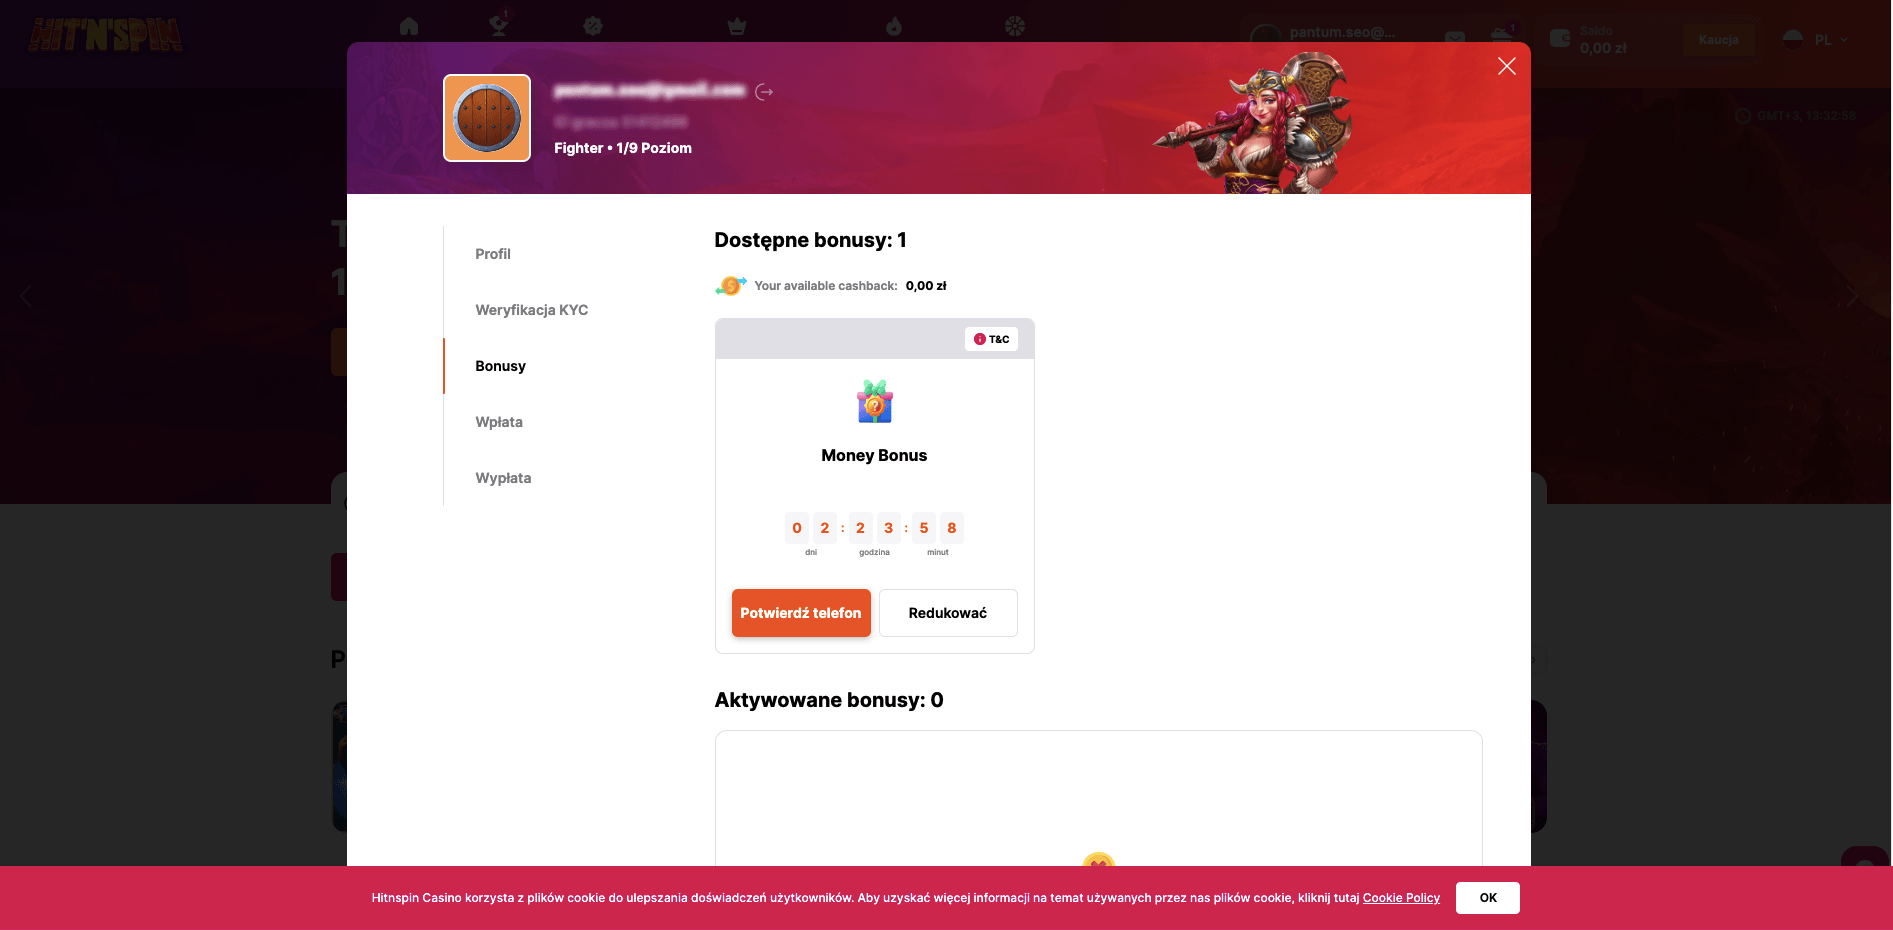
Task: Open the Cookie Policy link
Action: (x=1401, y=898)
